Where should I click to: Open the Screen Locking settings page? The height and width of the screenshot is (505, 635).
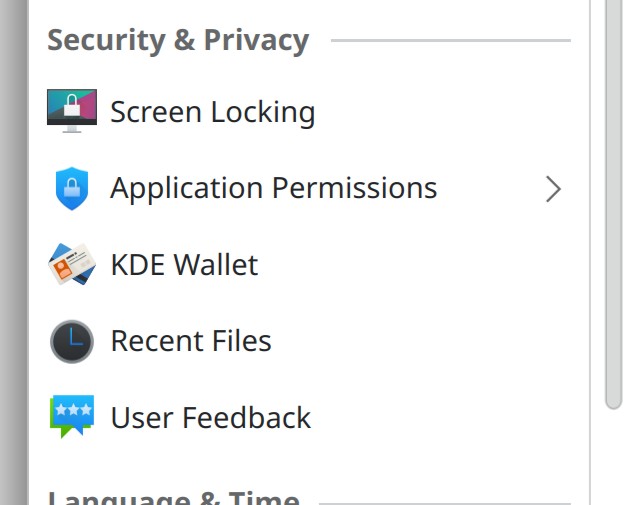pos(212,112)
